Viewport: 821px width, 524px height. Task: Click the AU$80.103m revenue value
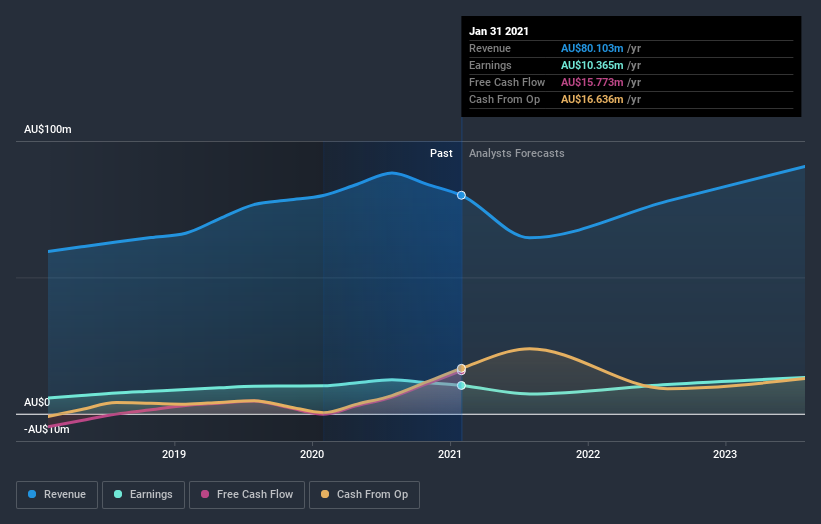pos(592,48)
